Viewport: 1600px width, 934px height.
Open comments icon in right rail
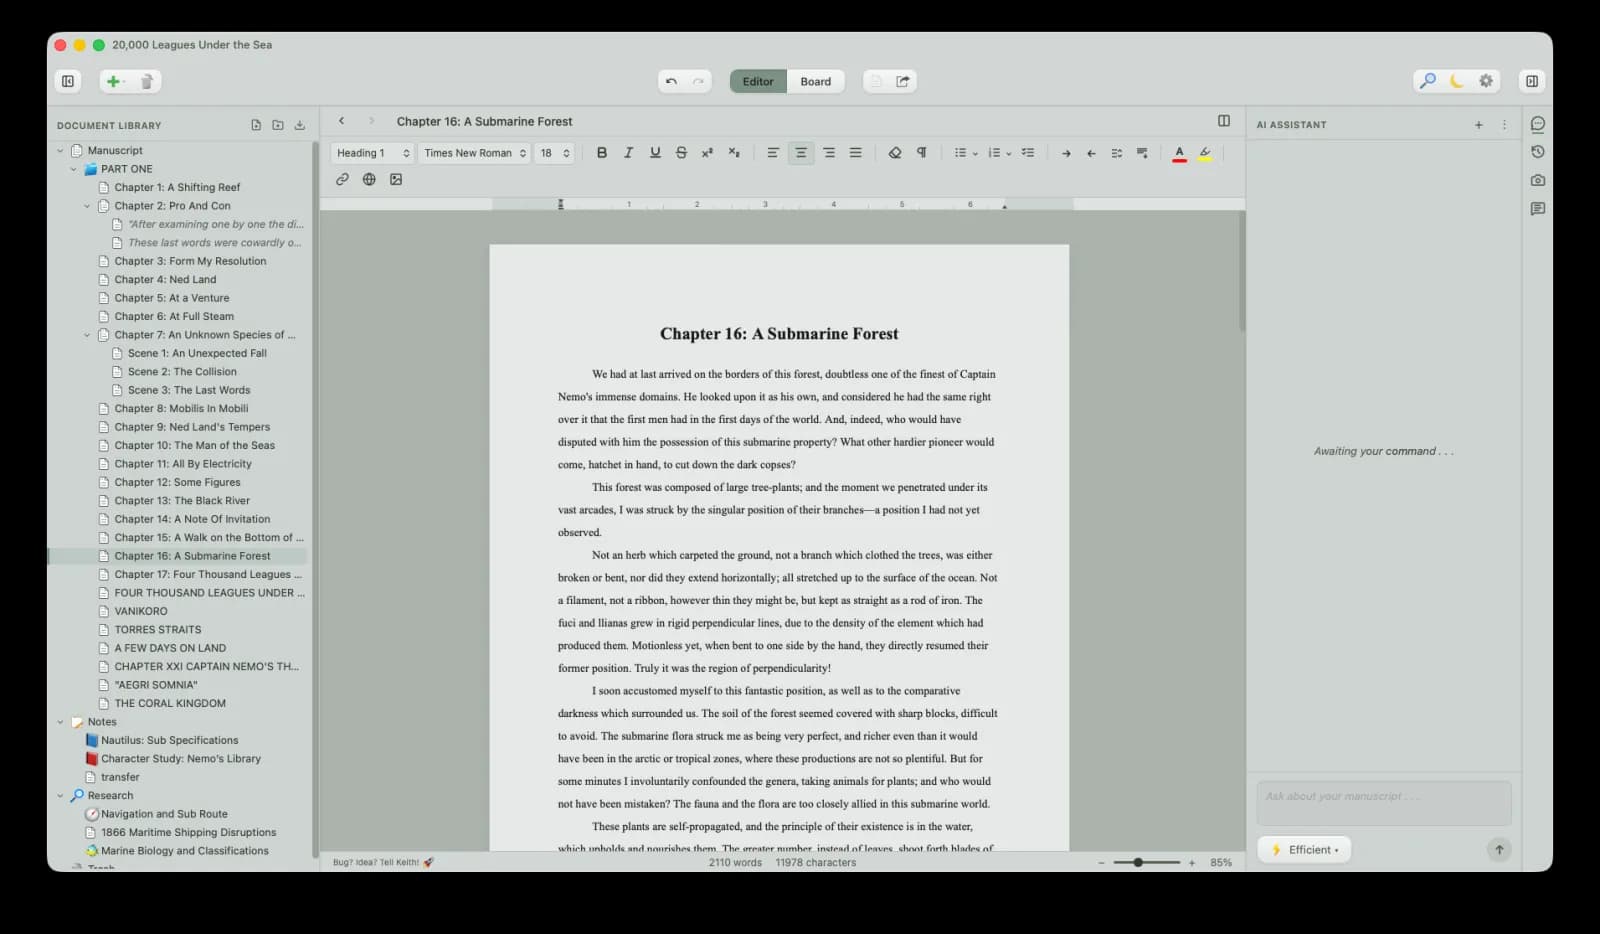[x=1538, y=208]
